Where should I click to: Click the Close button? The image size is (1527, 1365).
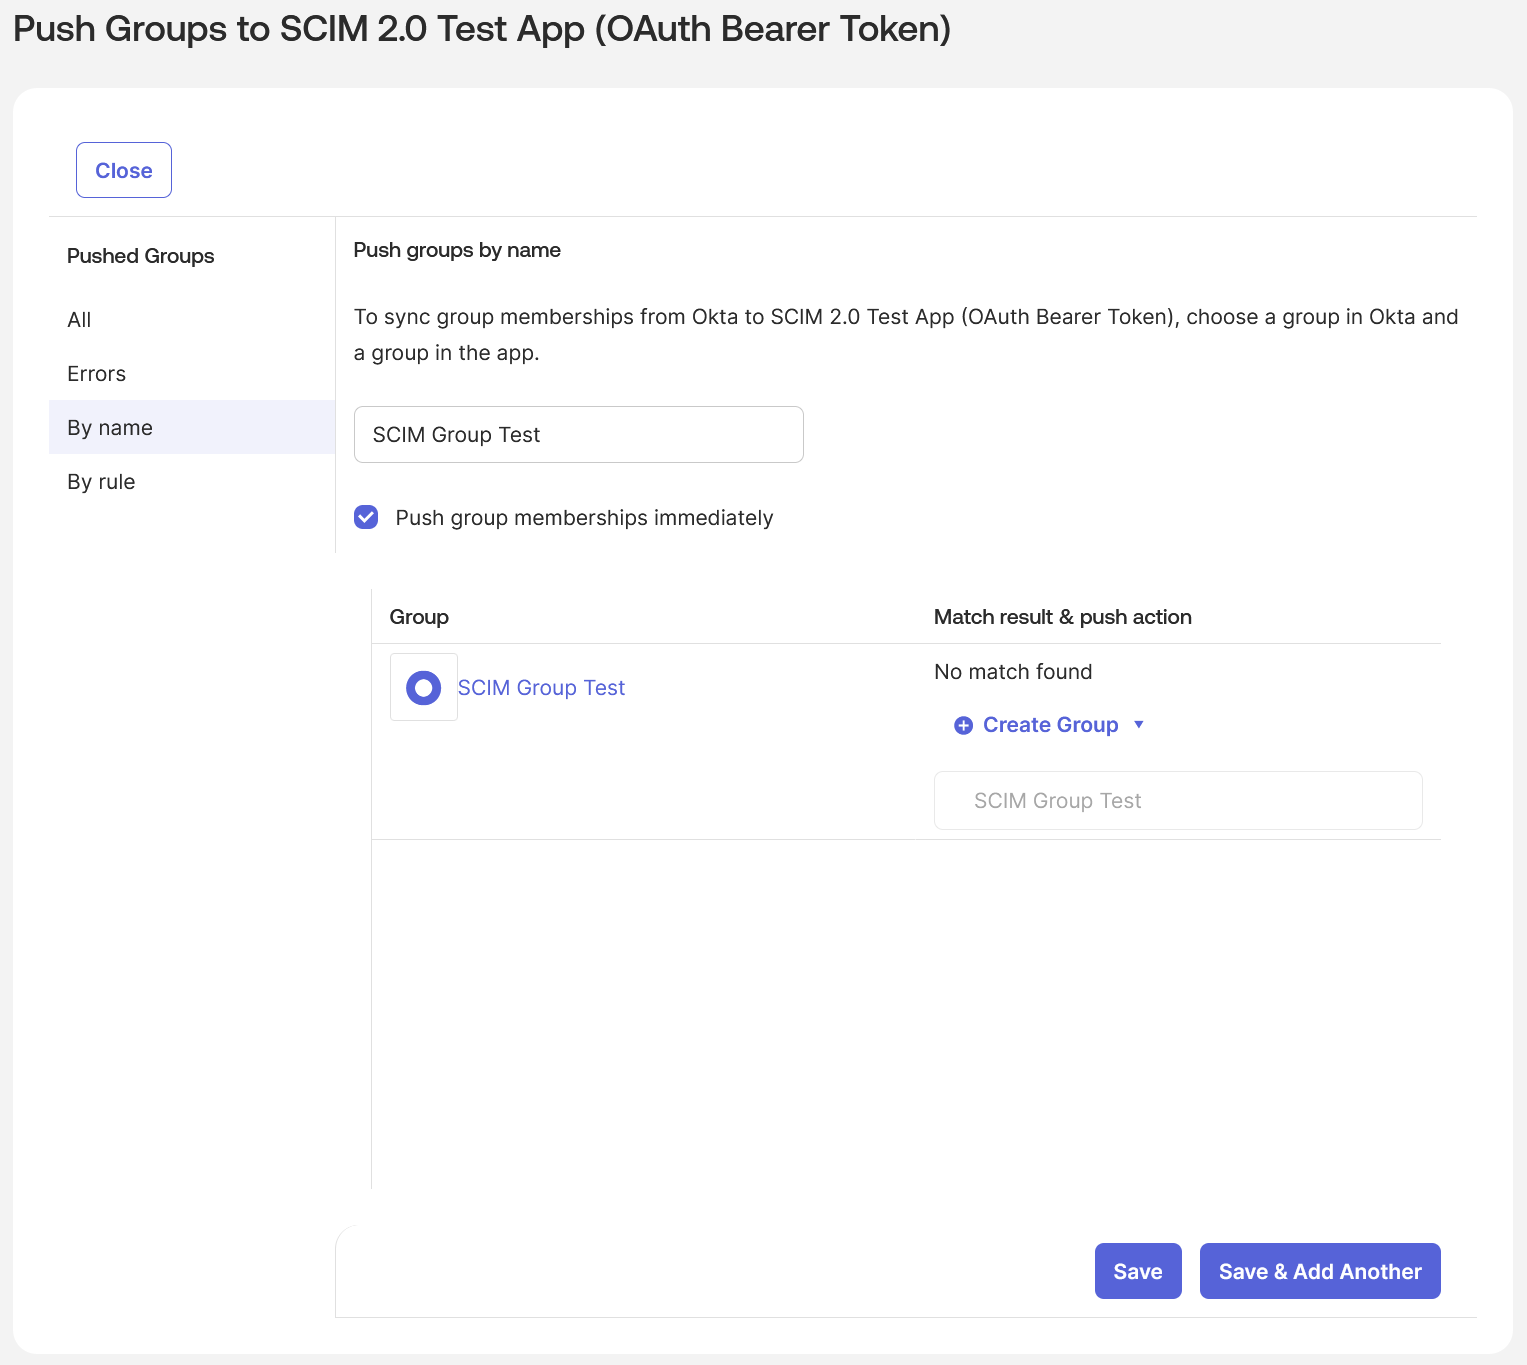tap(123, 170)
